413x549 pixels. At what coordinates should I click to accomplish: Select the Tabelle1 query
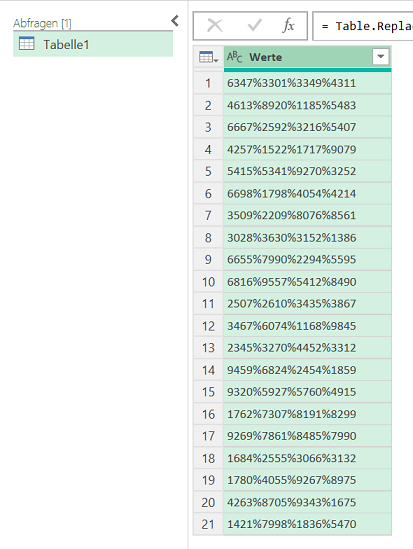click(93, 44)
